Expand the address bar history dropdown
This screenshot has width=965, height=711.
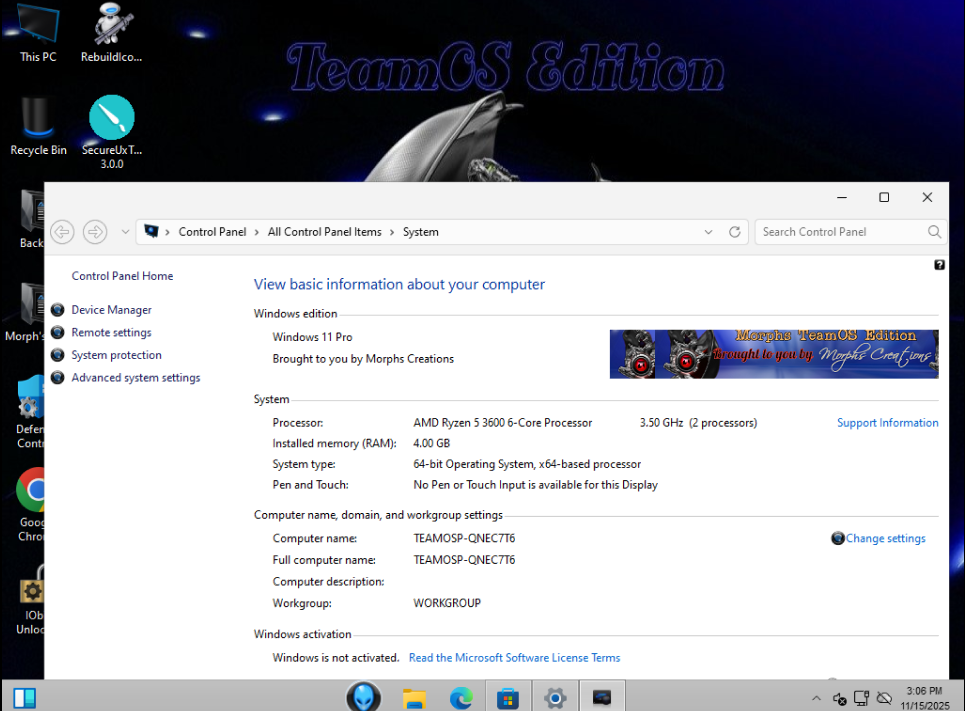[x=709, y=232]
